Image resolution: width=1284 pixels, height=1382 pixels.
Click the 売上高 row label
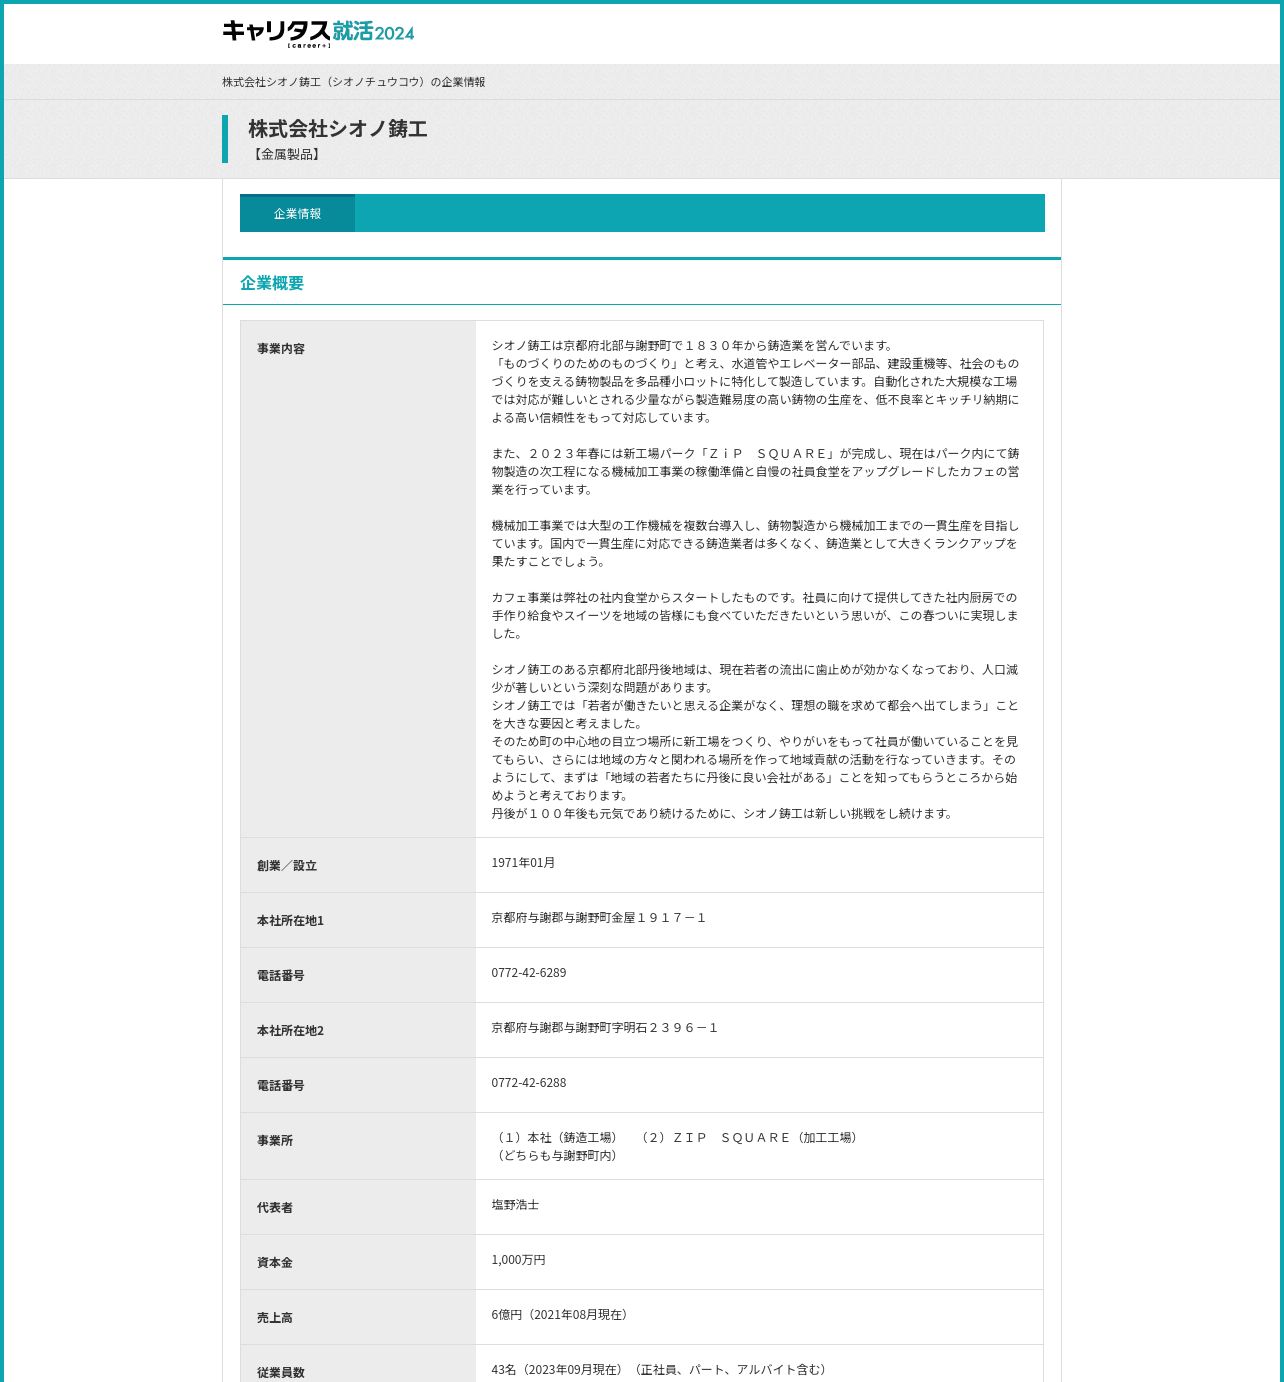click(275, 1318)
